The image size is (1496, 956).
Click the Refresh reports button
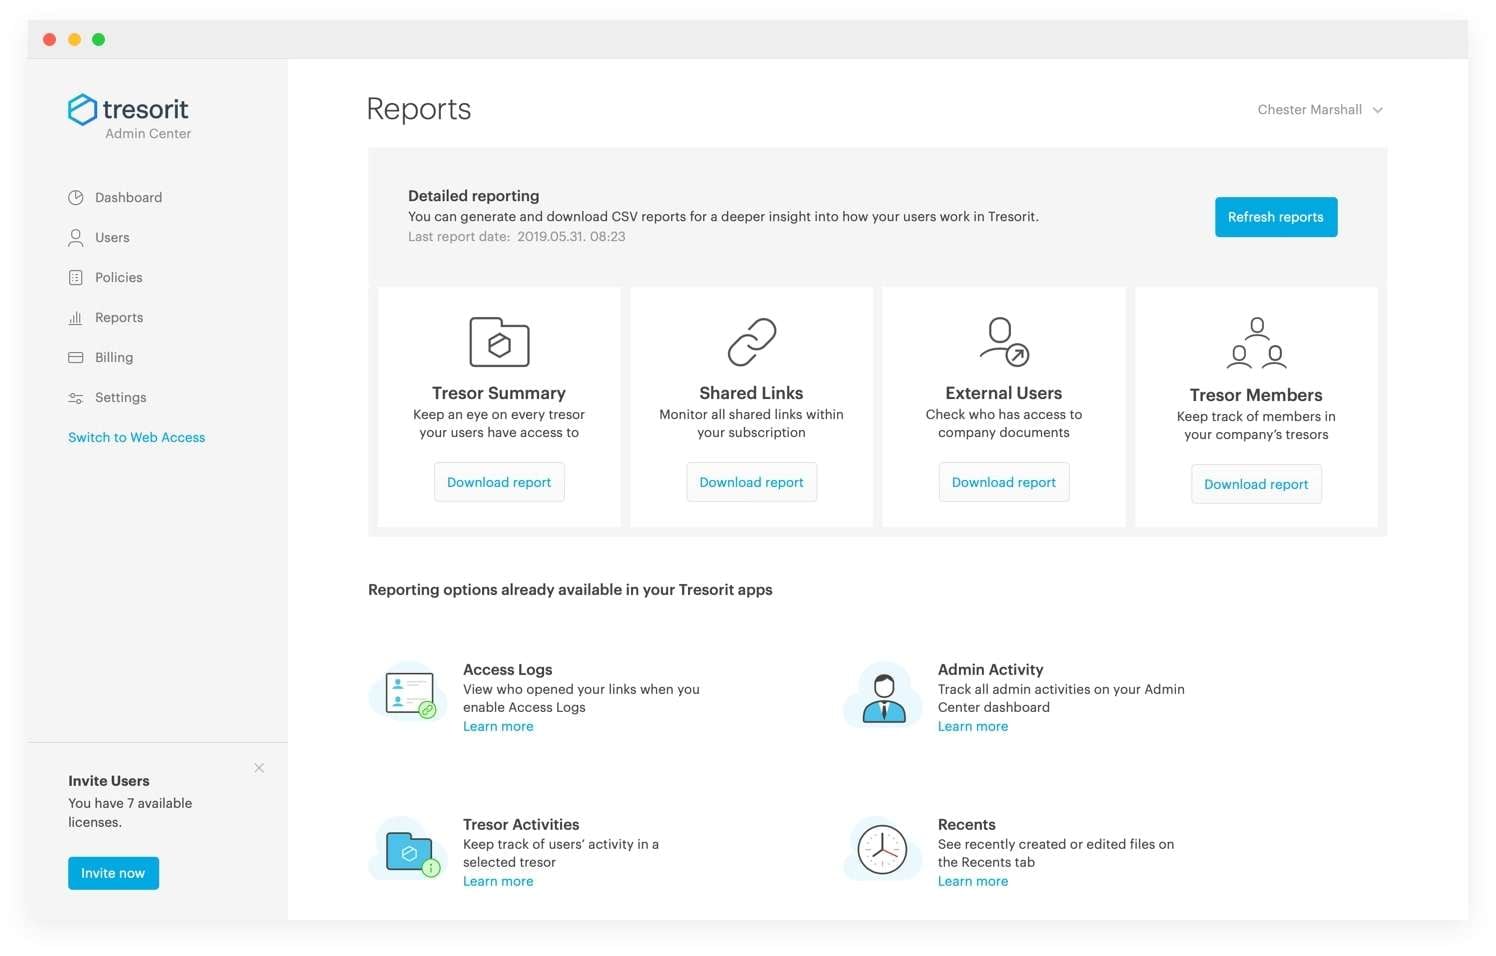pyautogui.click(x=1276, y=217)
